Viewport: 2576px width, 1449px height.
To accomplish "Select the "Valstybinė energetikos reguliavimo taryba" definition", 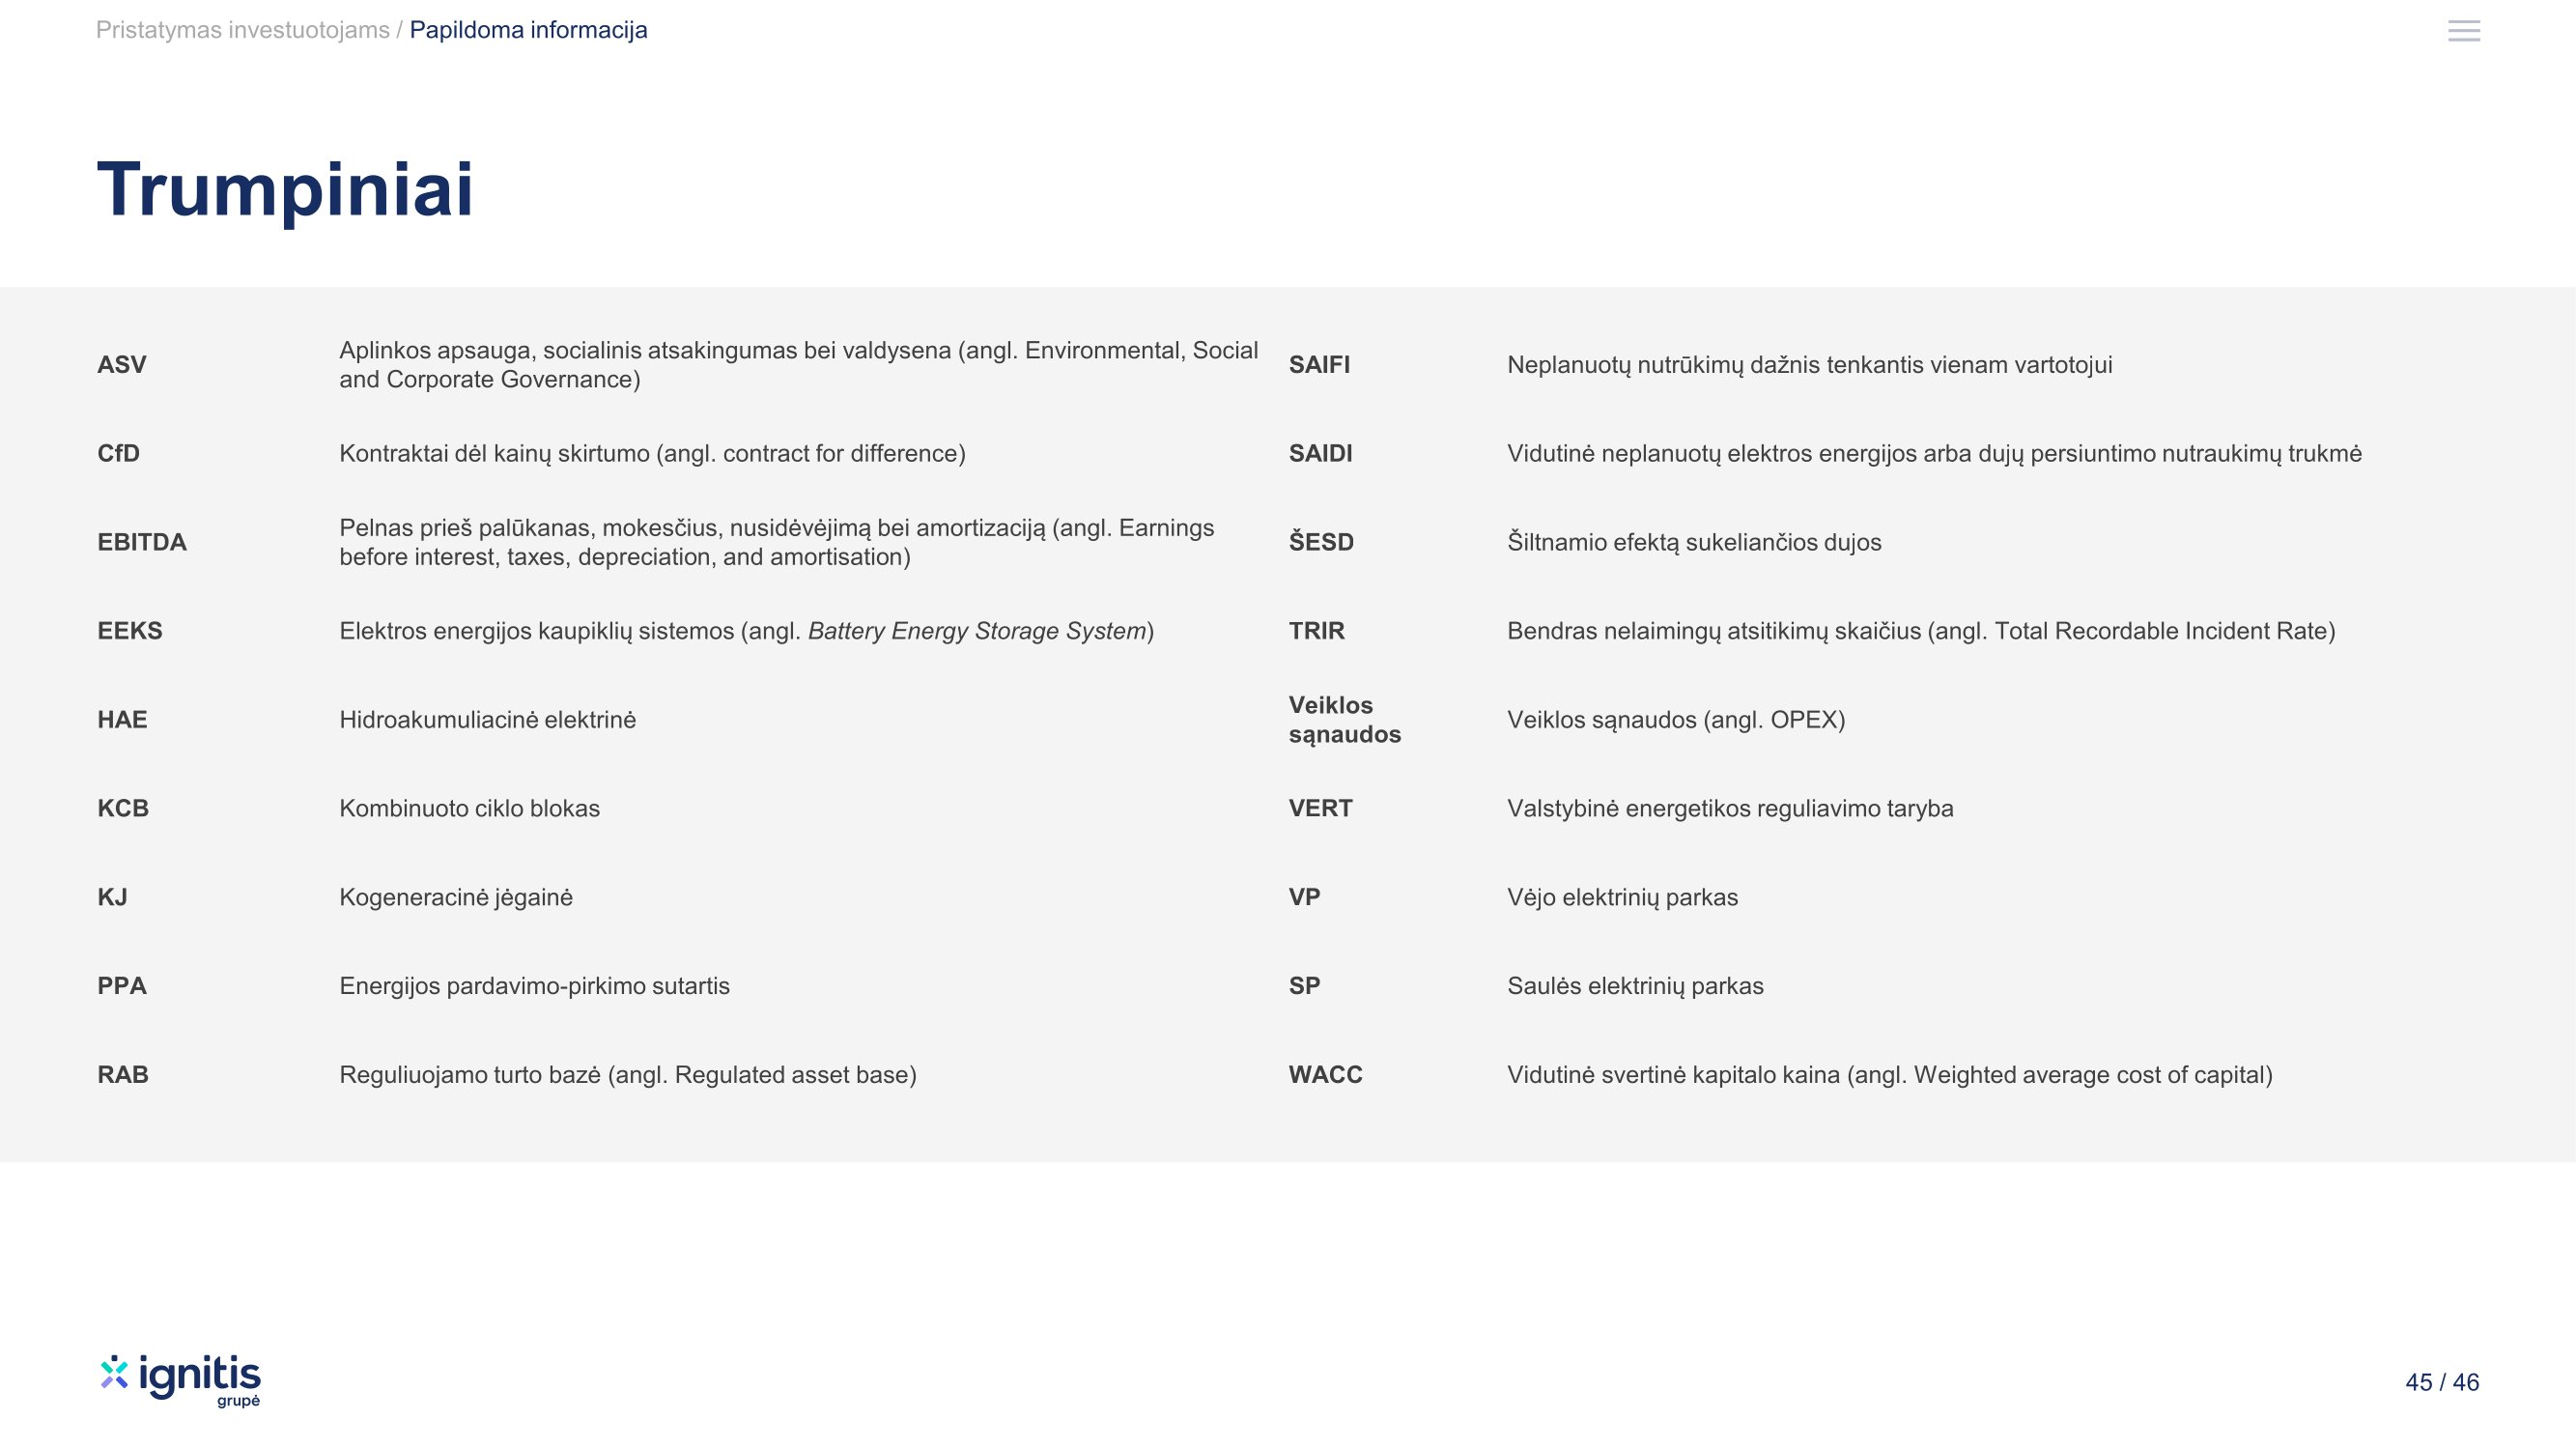I will (1730, 809).
